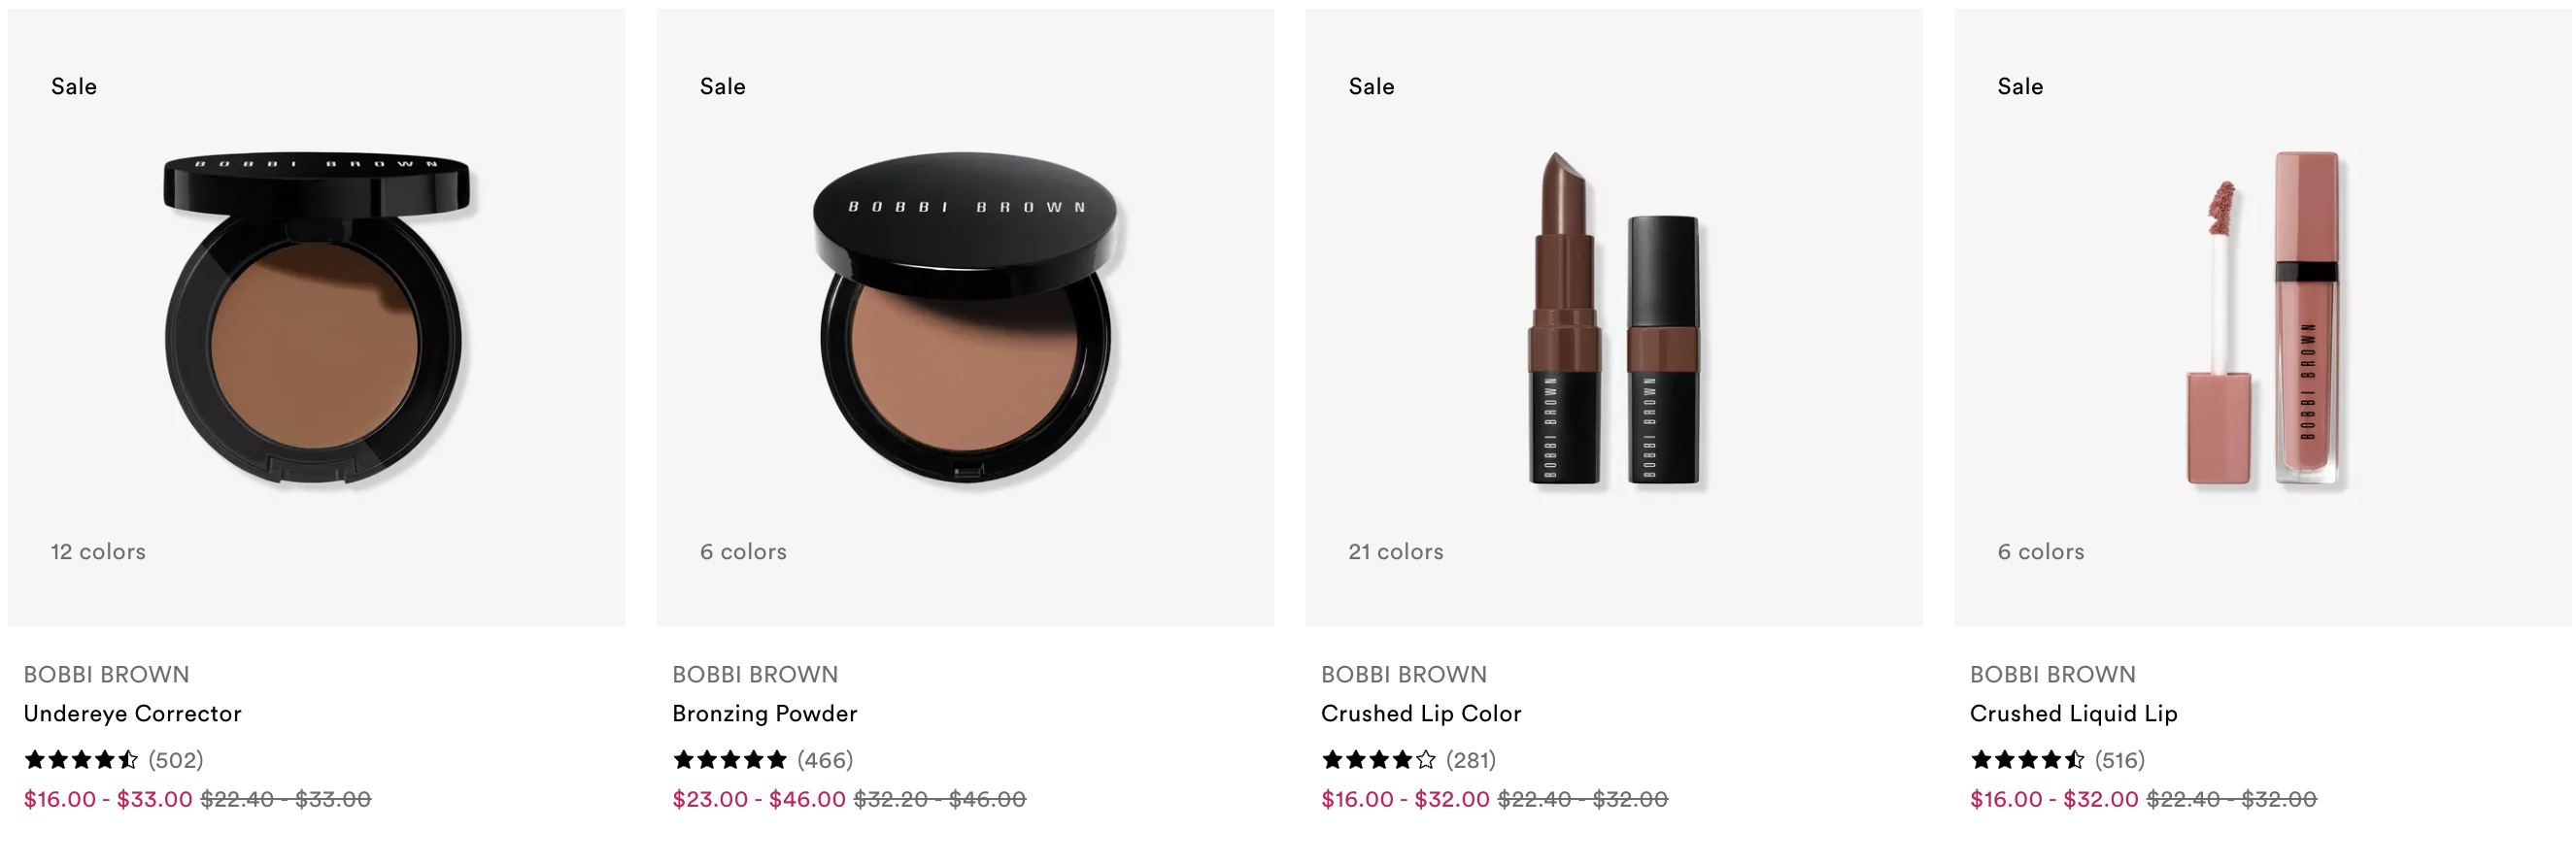
Task: Click the 21 colors label
Action: click(1396, 552)
